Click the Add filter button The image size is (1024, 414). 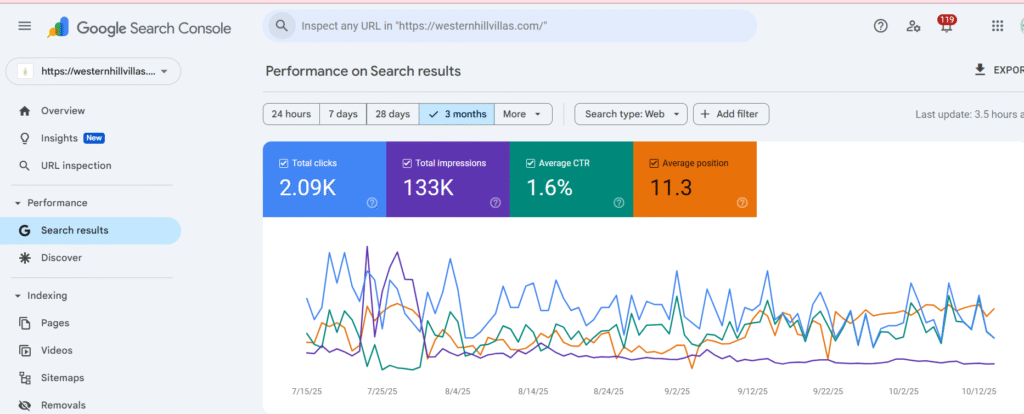click(x=731, y=114)
